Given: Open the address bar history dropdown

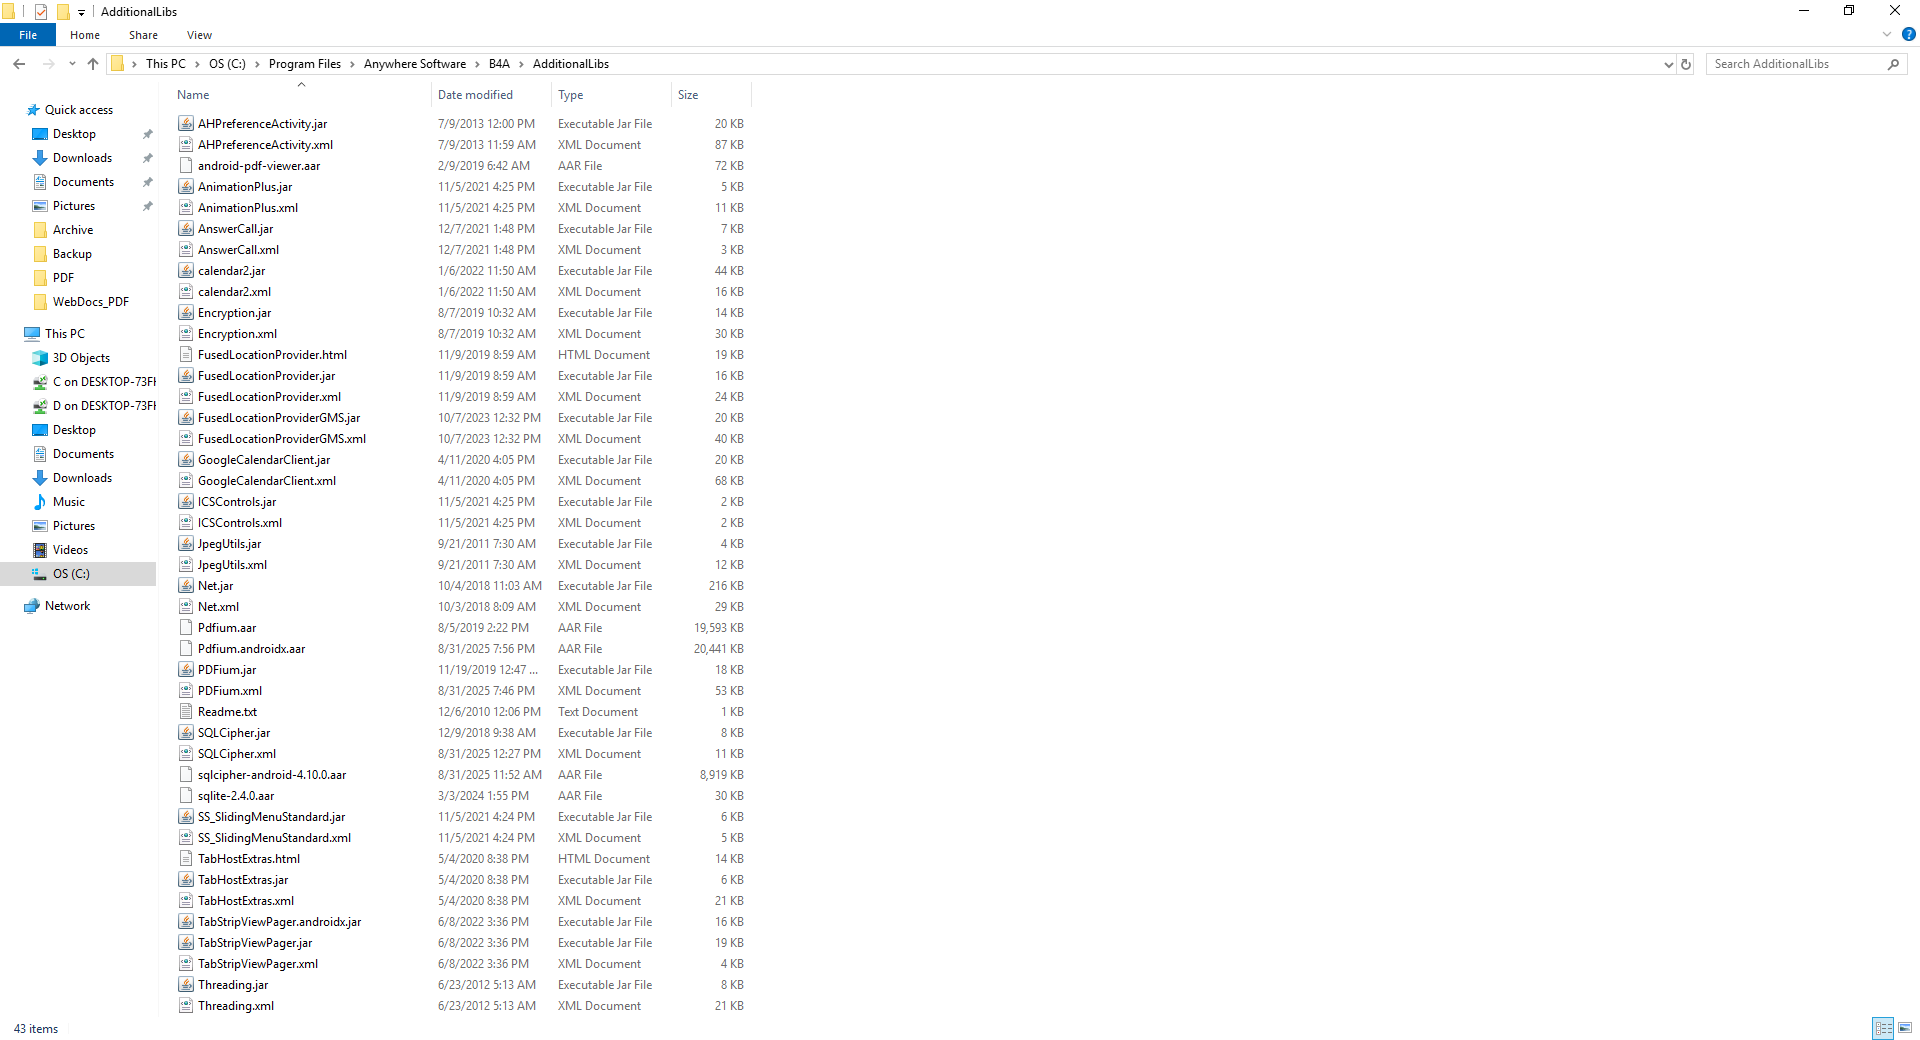Looking at the screenshot, I should pos(1668,64).
